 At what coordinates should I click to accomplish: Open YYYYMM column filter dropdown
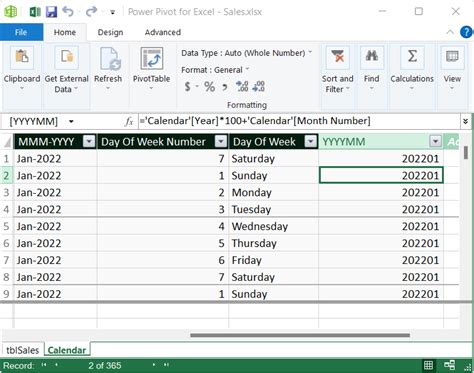[x=435, y=141]
